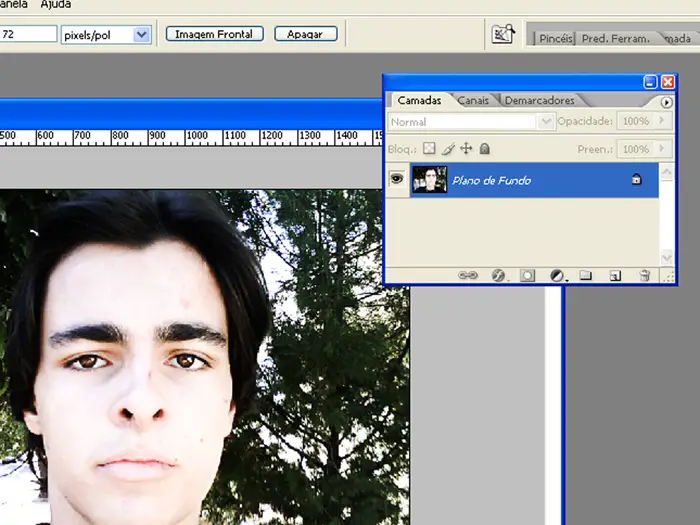Open the layers panel options menu arrow
Viewport: 700px width, 525px height.
tap(667, 102)
